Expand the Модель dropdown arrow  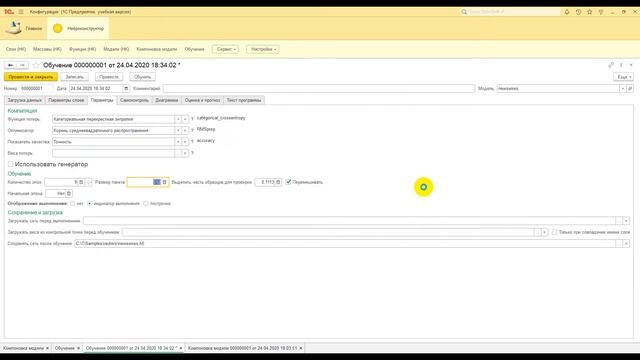[622, 89]
